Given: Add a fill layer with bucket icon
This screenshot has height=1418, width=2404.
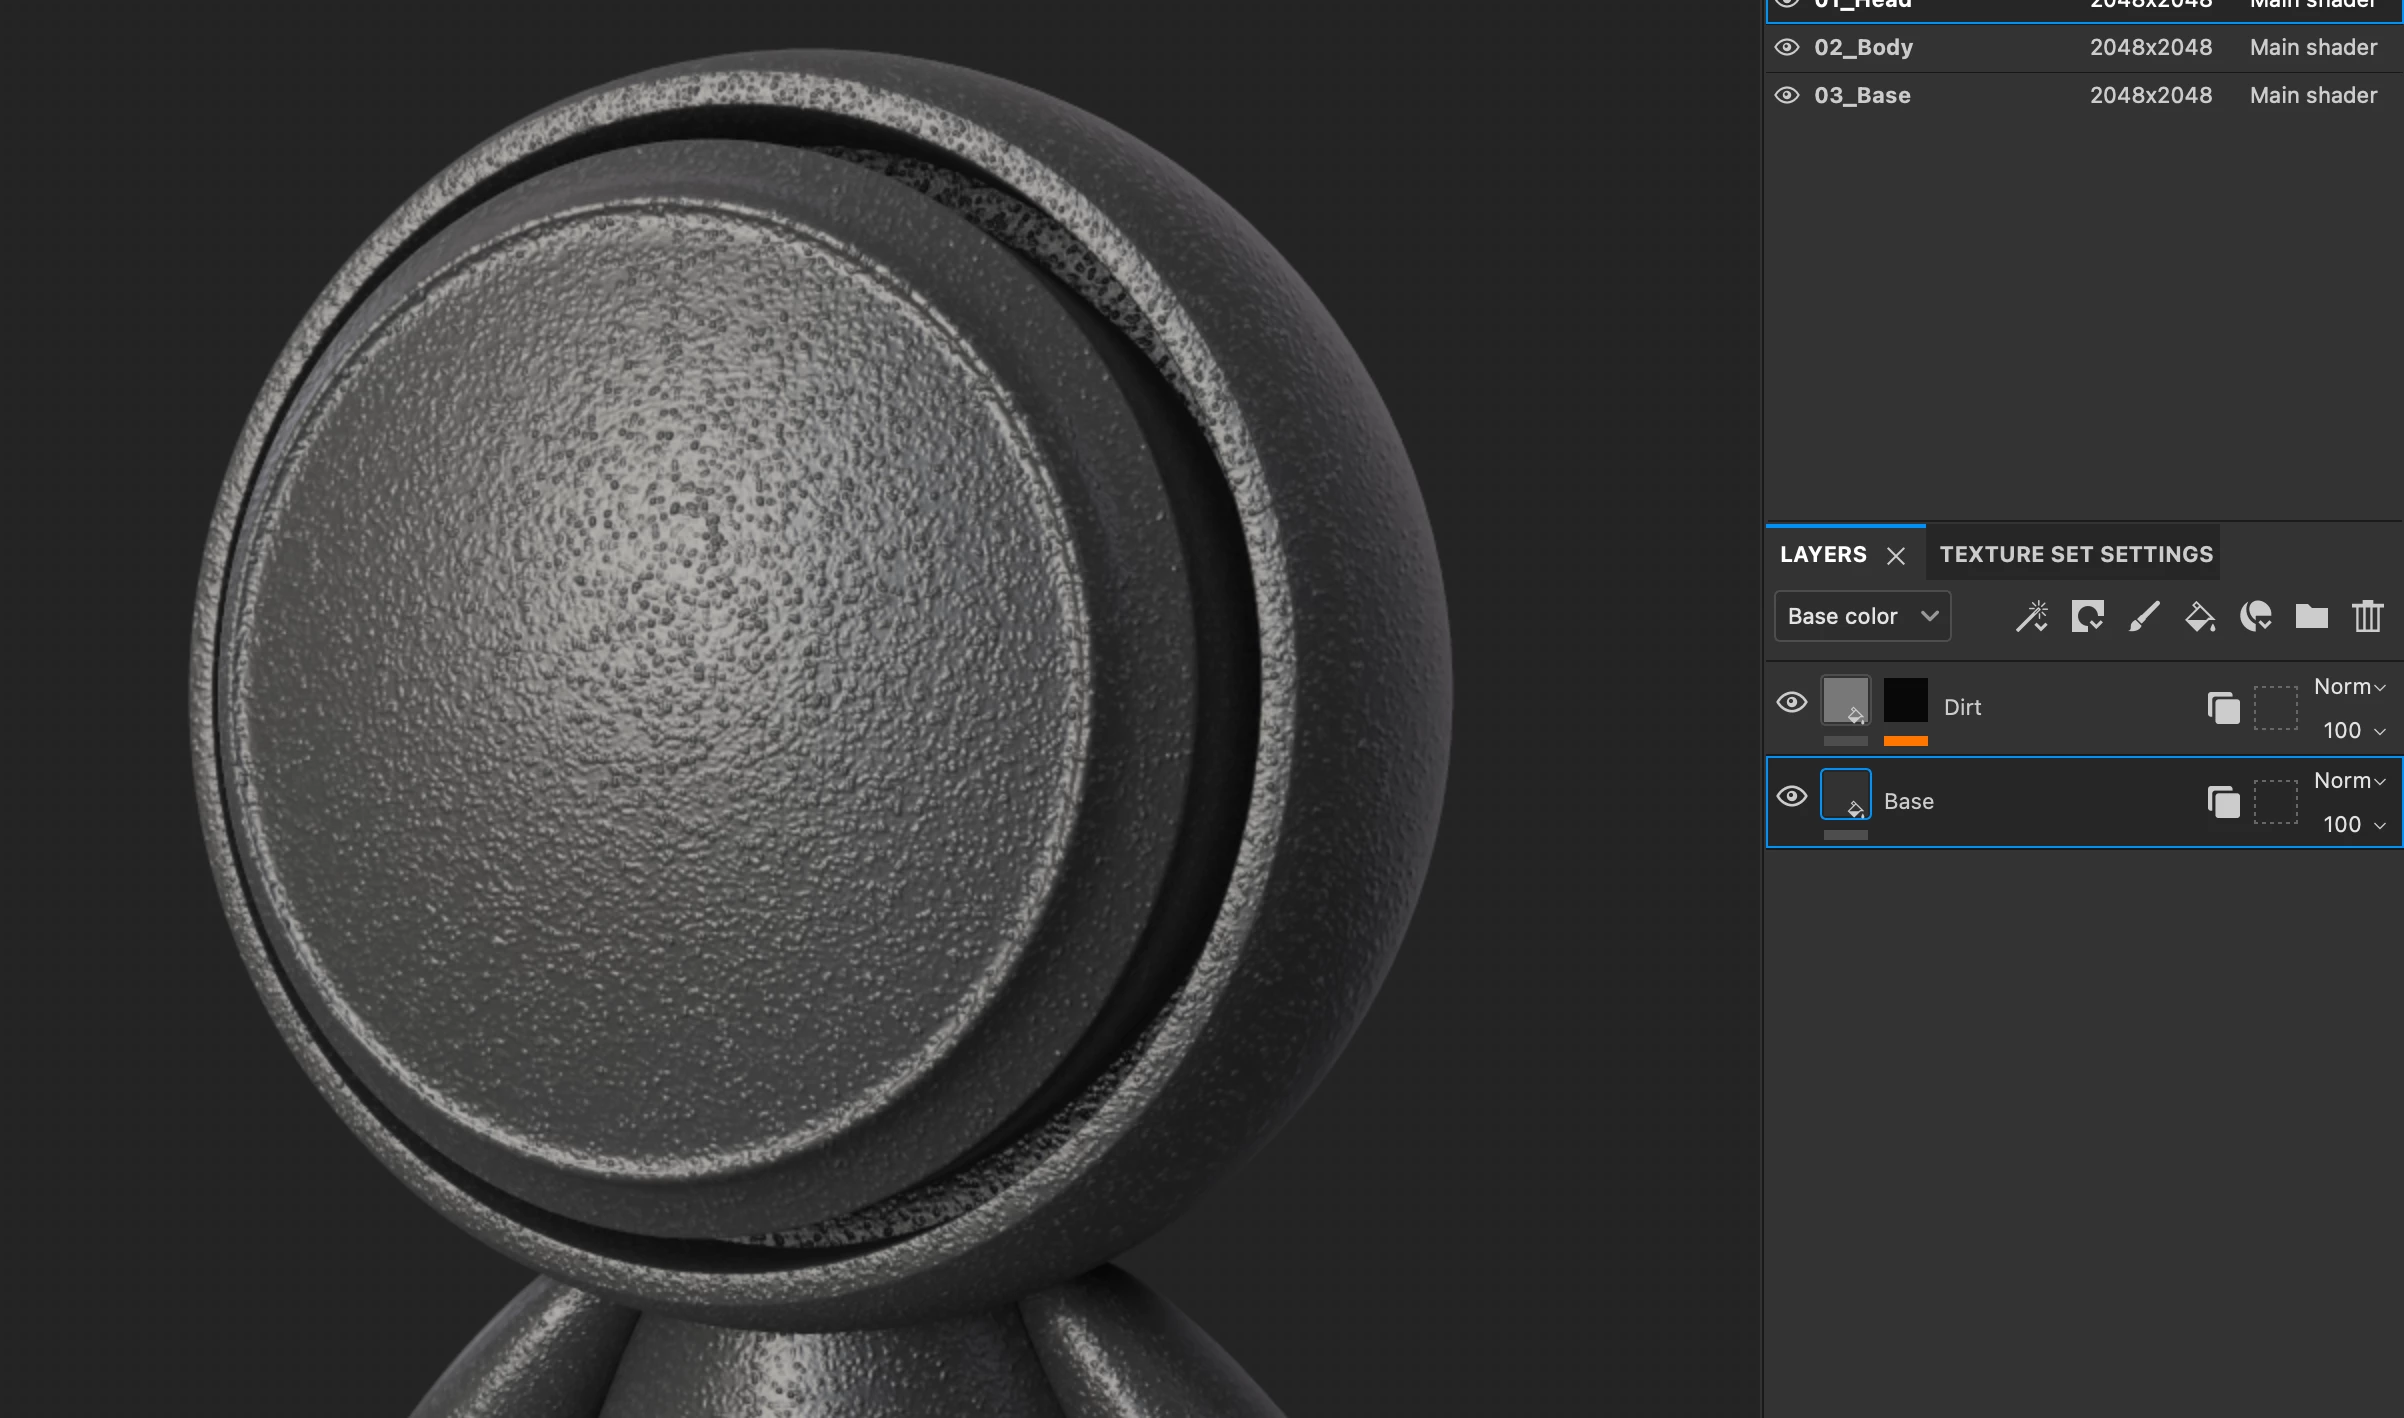Looking at the screenshot, I should coord(2200,616).
